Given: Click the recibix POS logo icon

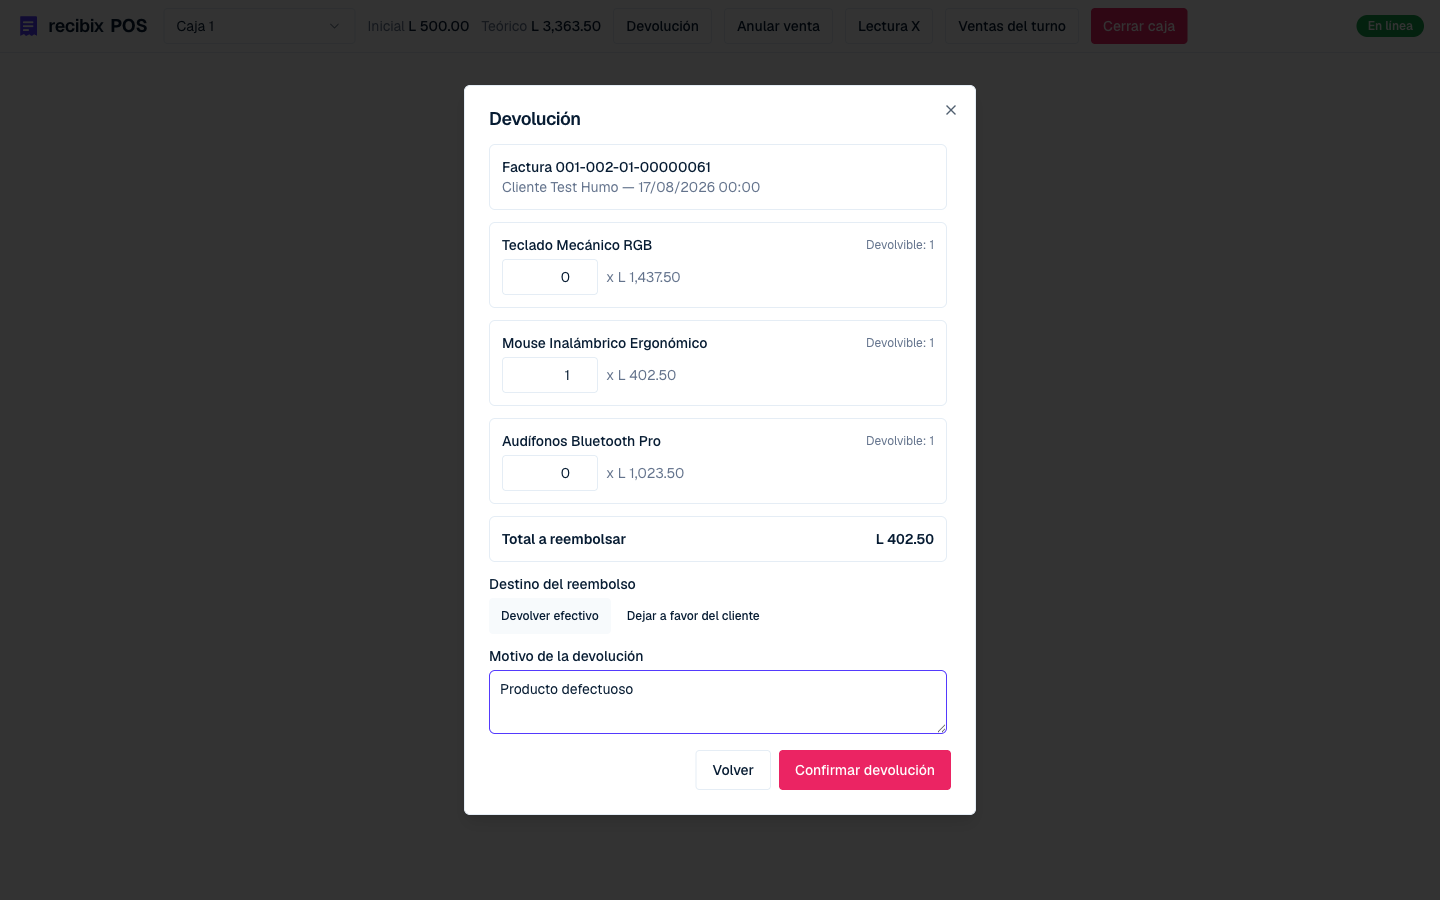Looking at the screenshot, I should tap(28, 26).
